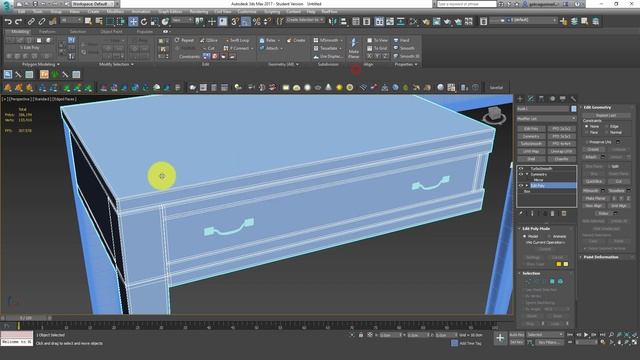Select the Select and Link tool

coord(31,21)
